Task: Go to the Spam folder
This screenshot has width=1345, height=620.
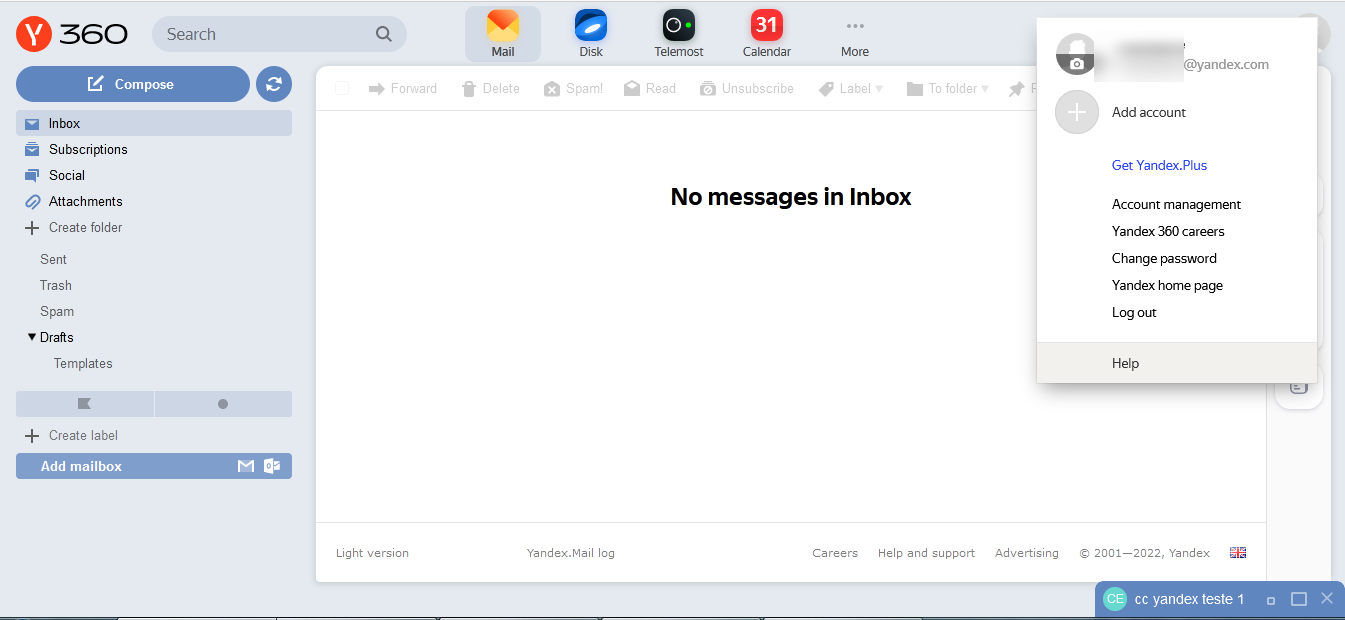Action: 57,311
